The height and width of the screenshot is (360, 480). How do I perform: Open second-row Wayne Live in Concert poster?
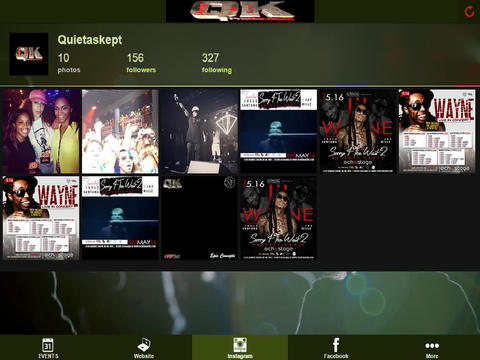coord(41,218)
